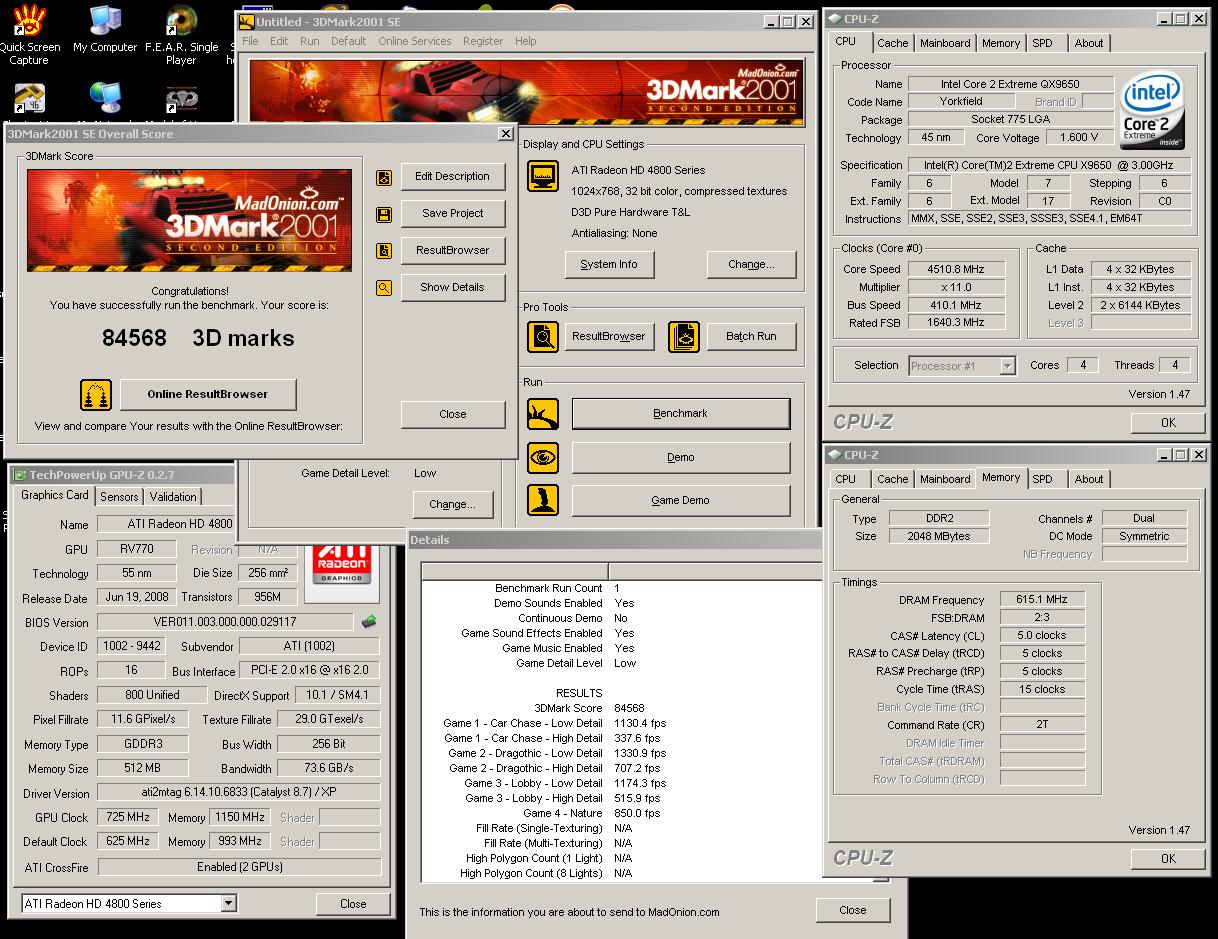The height and width of the screenshot is (939, 1218).
Task: Click the Batch Run icon in Pro Tools
Action: (684, 337)
